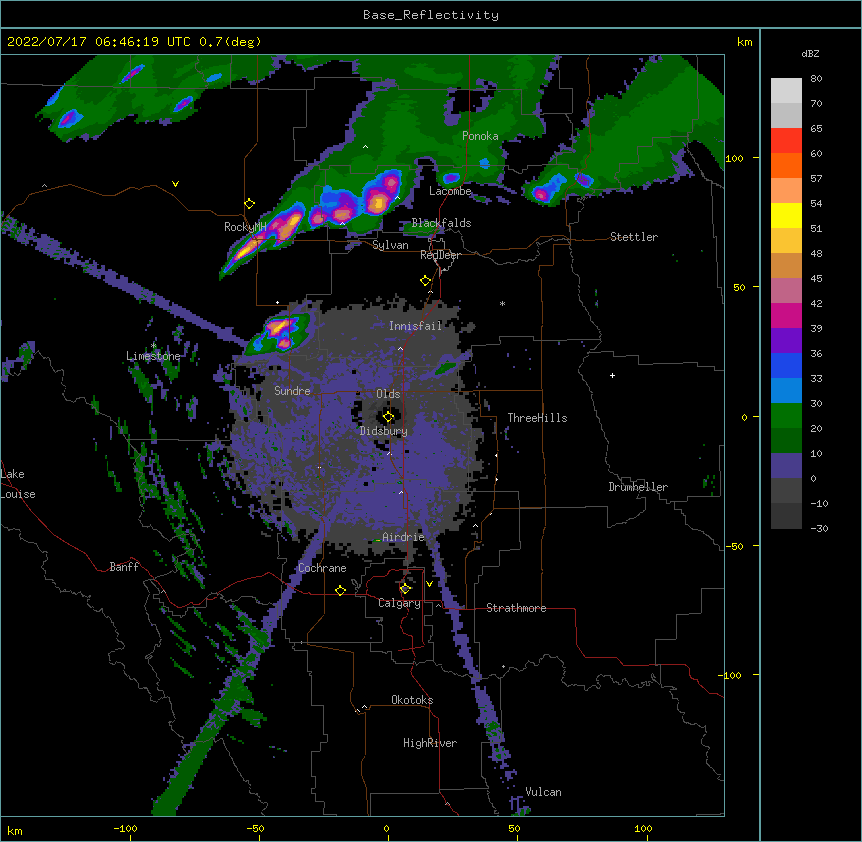
Task: Click the yellow V marker east of Calgary diamond
Action: [429, 584]
